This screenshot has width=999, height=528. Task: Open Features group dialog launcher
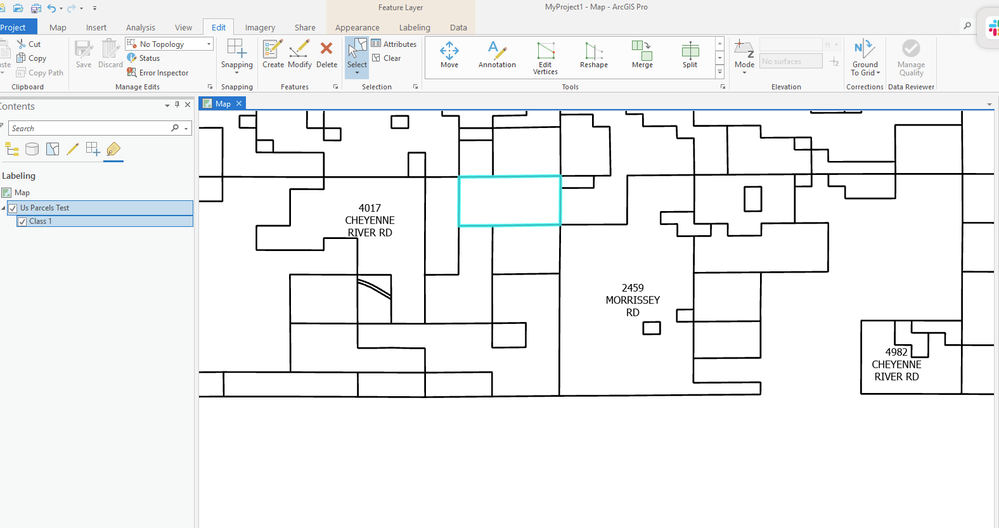coord(336,87)
